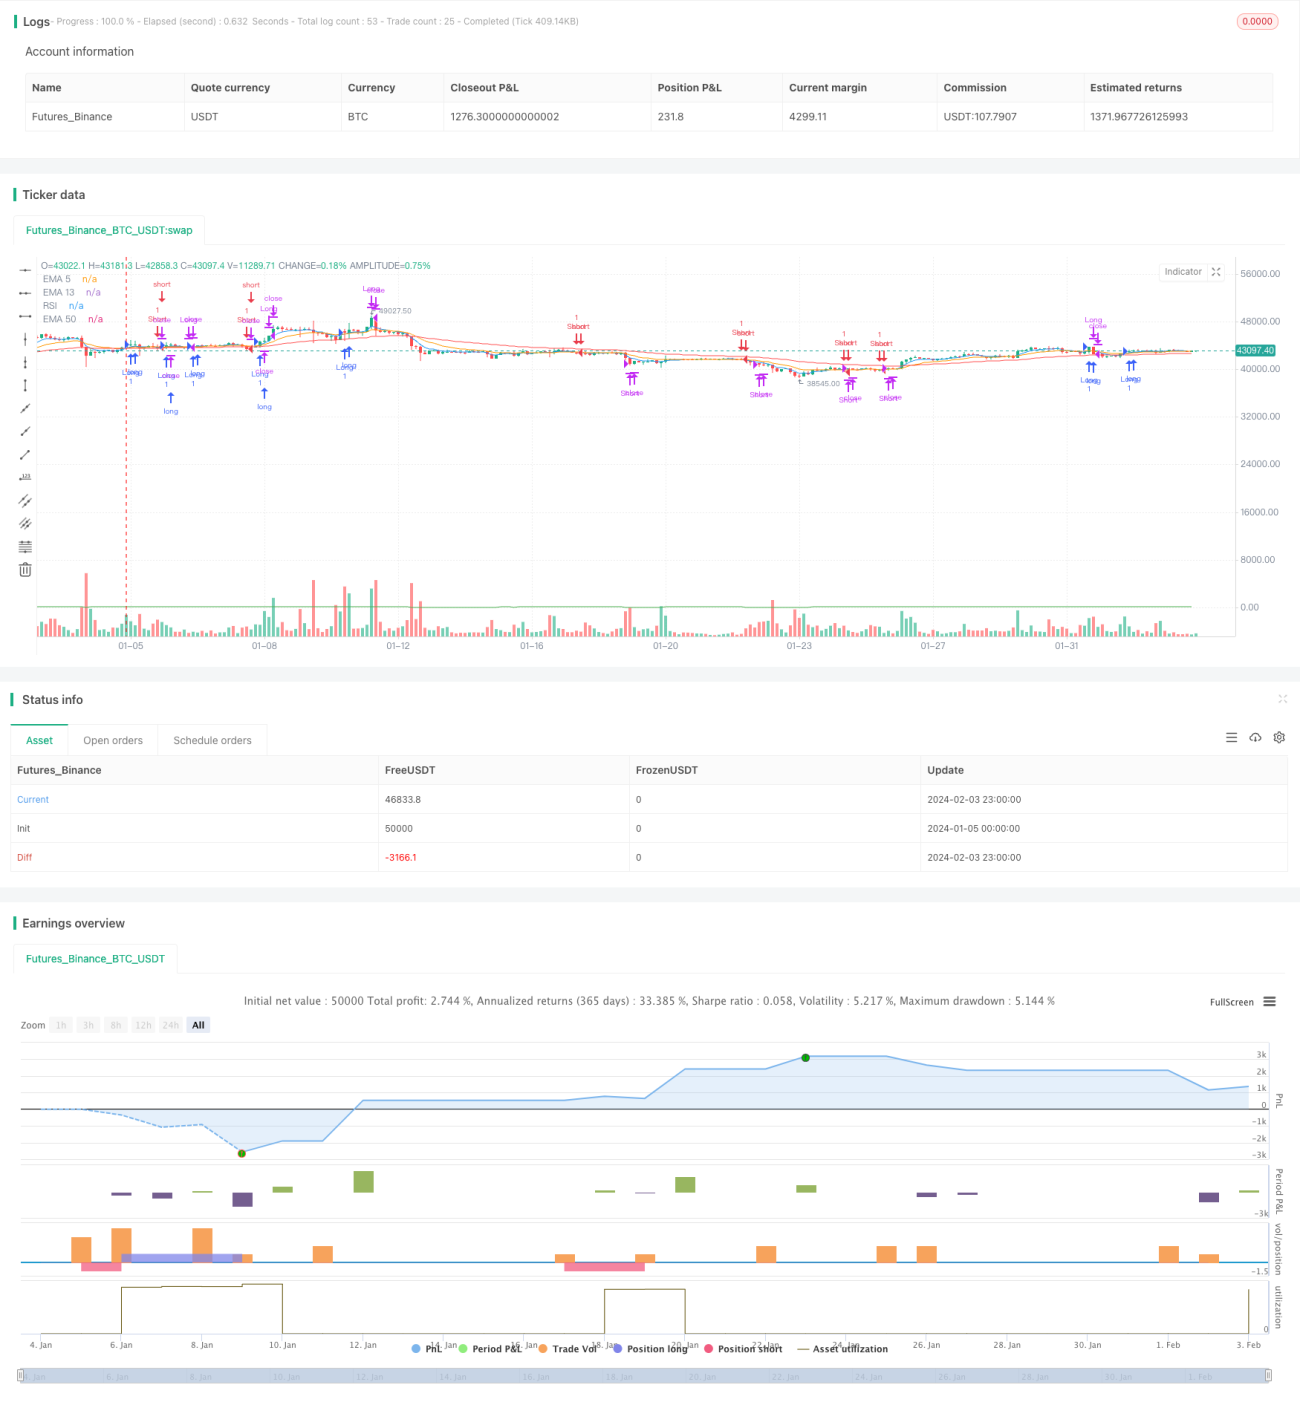The width and height of the screenshot is (1300, 1405).
Task: Open Status info settings gear
Action: point(1279,737)
